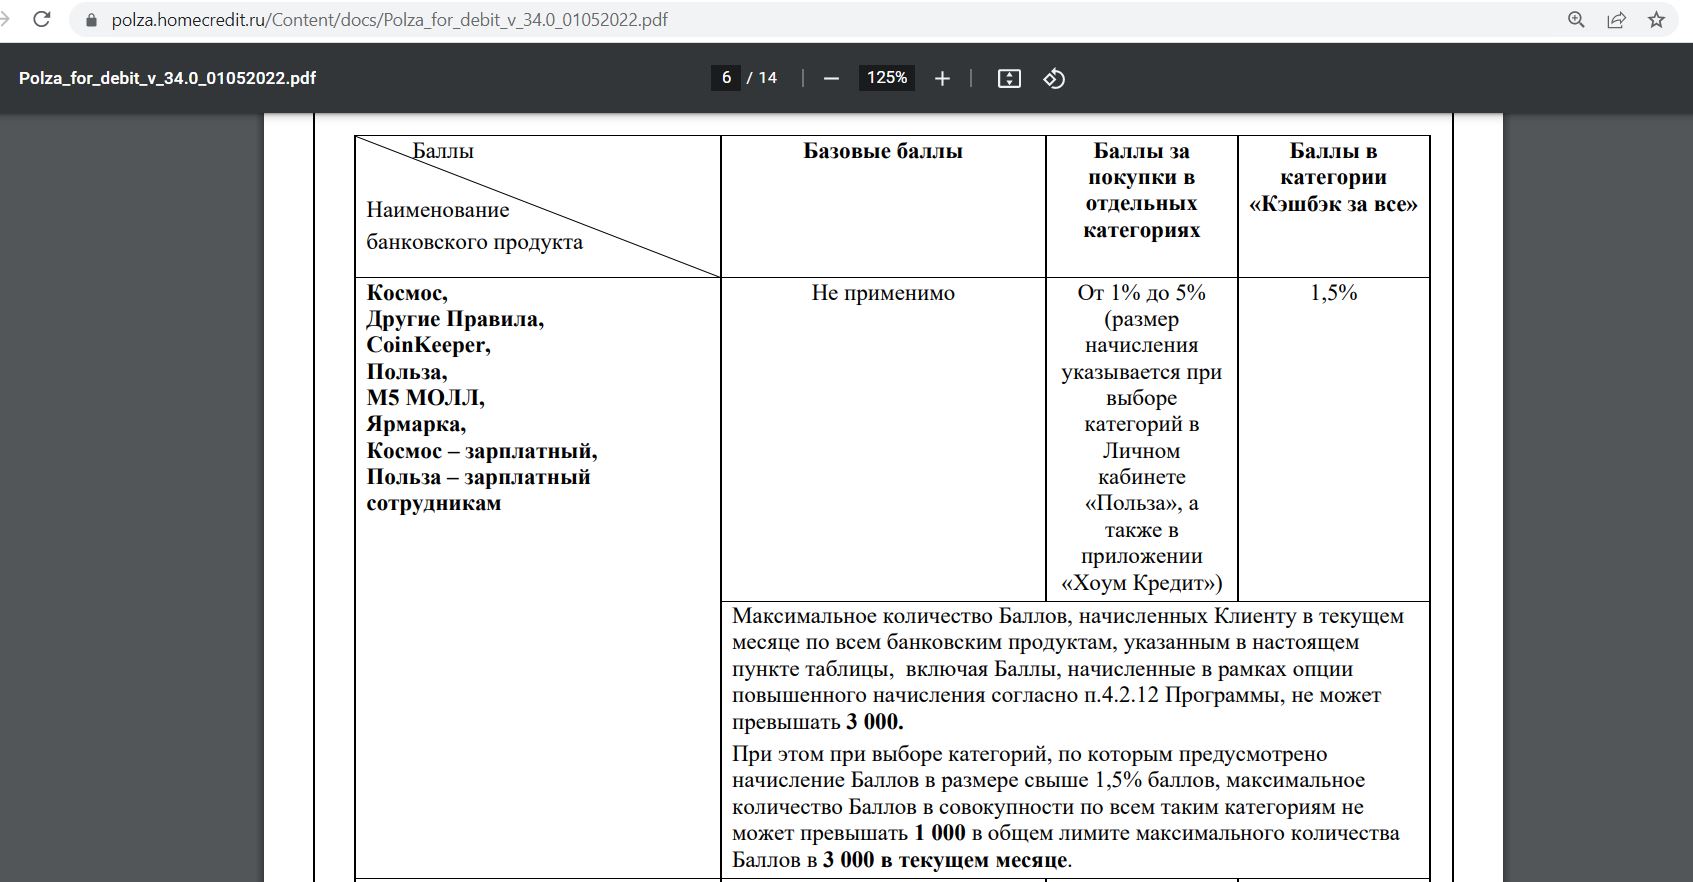
Task: Click the "Наименование" label in header cell
Action: pos(438,210)
